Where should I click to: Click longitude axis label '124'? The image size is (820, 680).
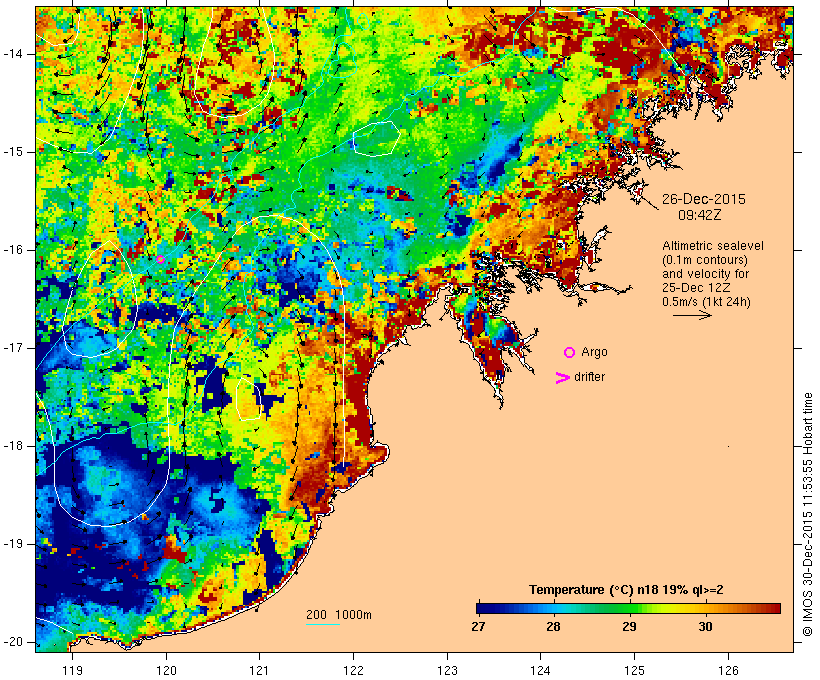click(x=541, y=670)
